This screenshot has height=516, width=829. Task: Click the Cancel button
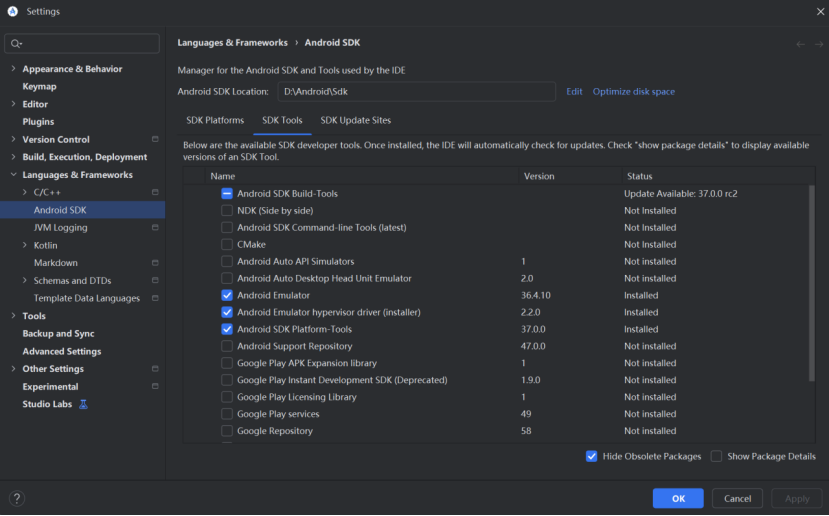coord(738,498)
